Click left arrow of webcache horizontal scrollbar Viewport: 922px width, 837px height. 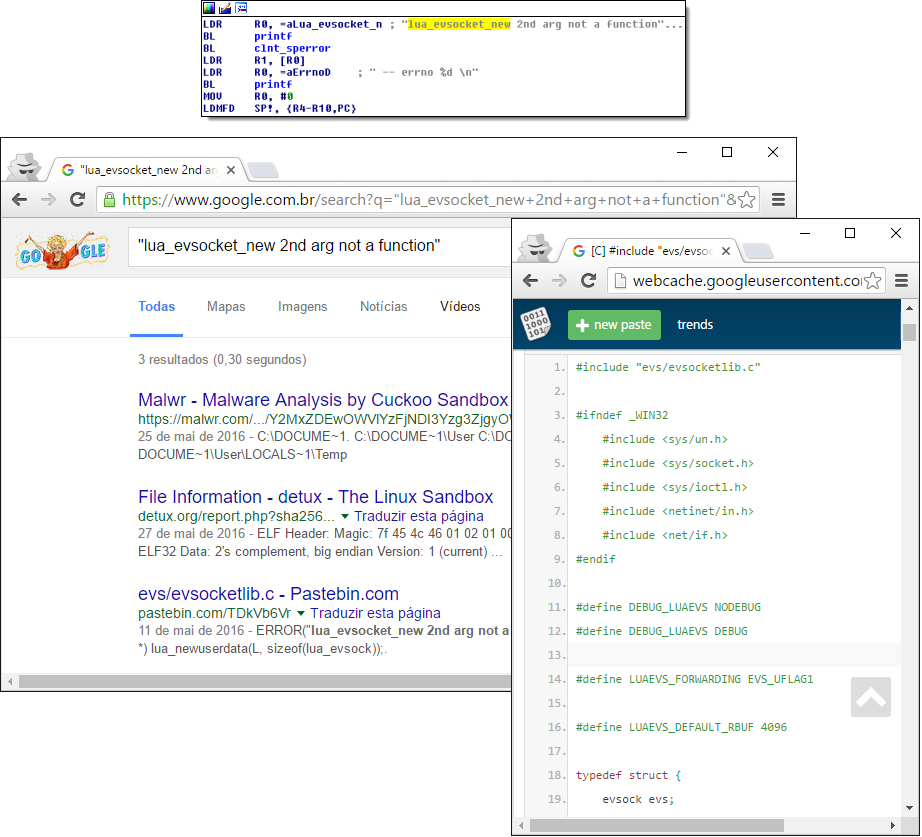(522, 825)
